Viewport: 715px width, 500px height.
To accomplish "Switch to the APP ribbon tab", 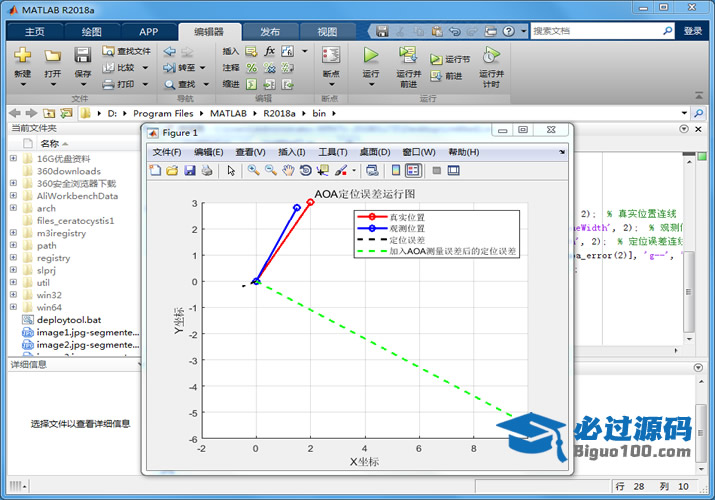I will [149, 31].
